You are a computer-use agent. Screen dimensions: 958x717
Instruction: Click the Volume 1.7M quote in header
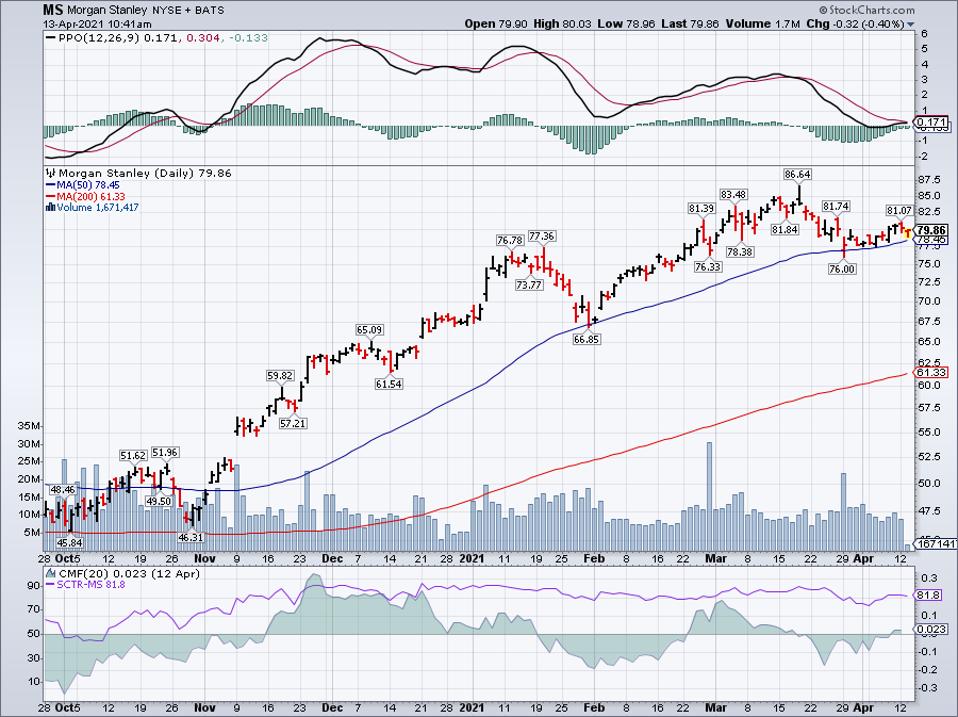(x=762, y=24)
